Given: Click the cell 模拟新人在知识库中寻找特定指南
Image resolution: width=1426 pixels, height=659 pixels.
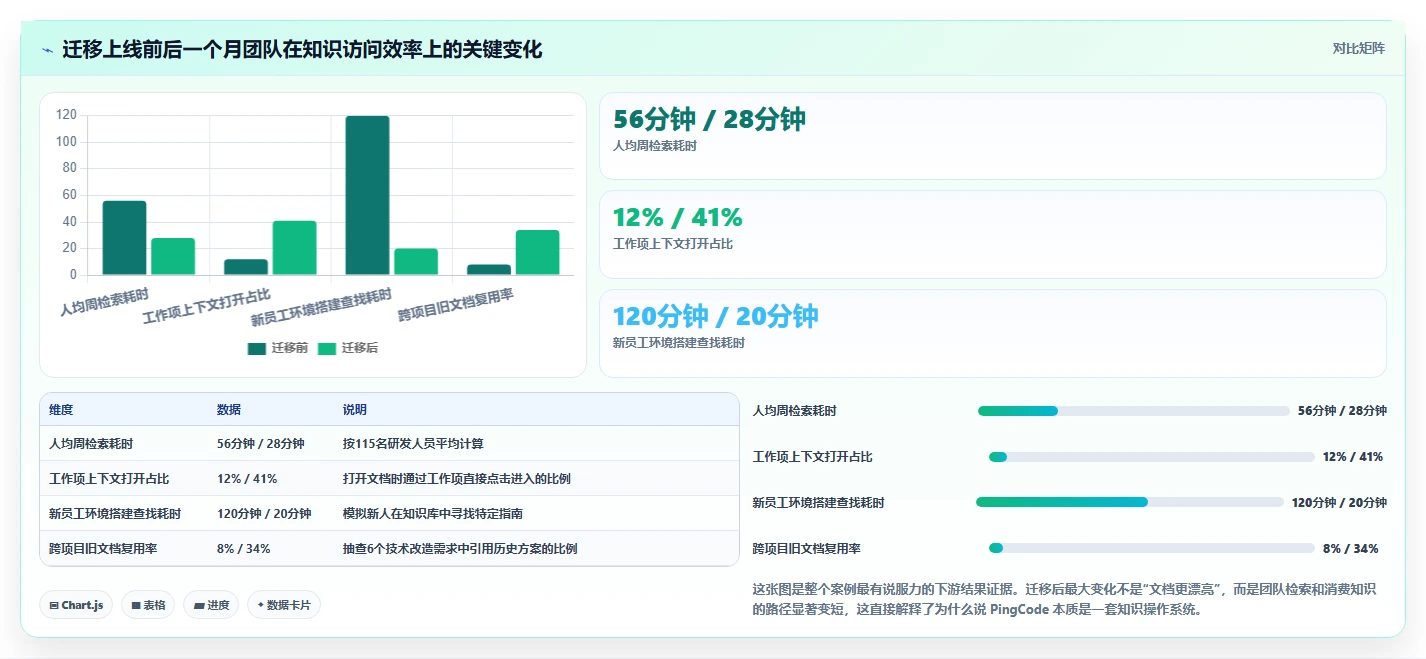Looking at the screenshot, I should pos(433,514).
